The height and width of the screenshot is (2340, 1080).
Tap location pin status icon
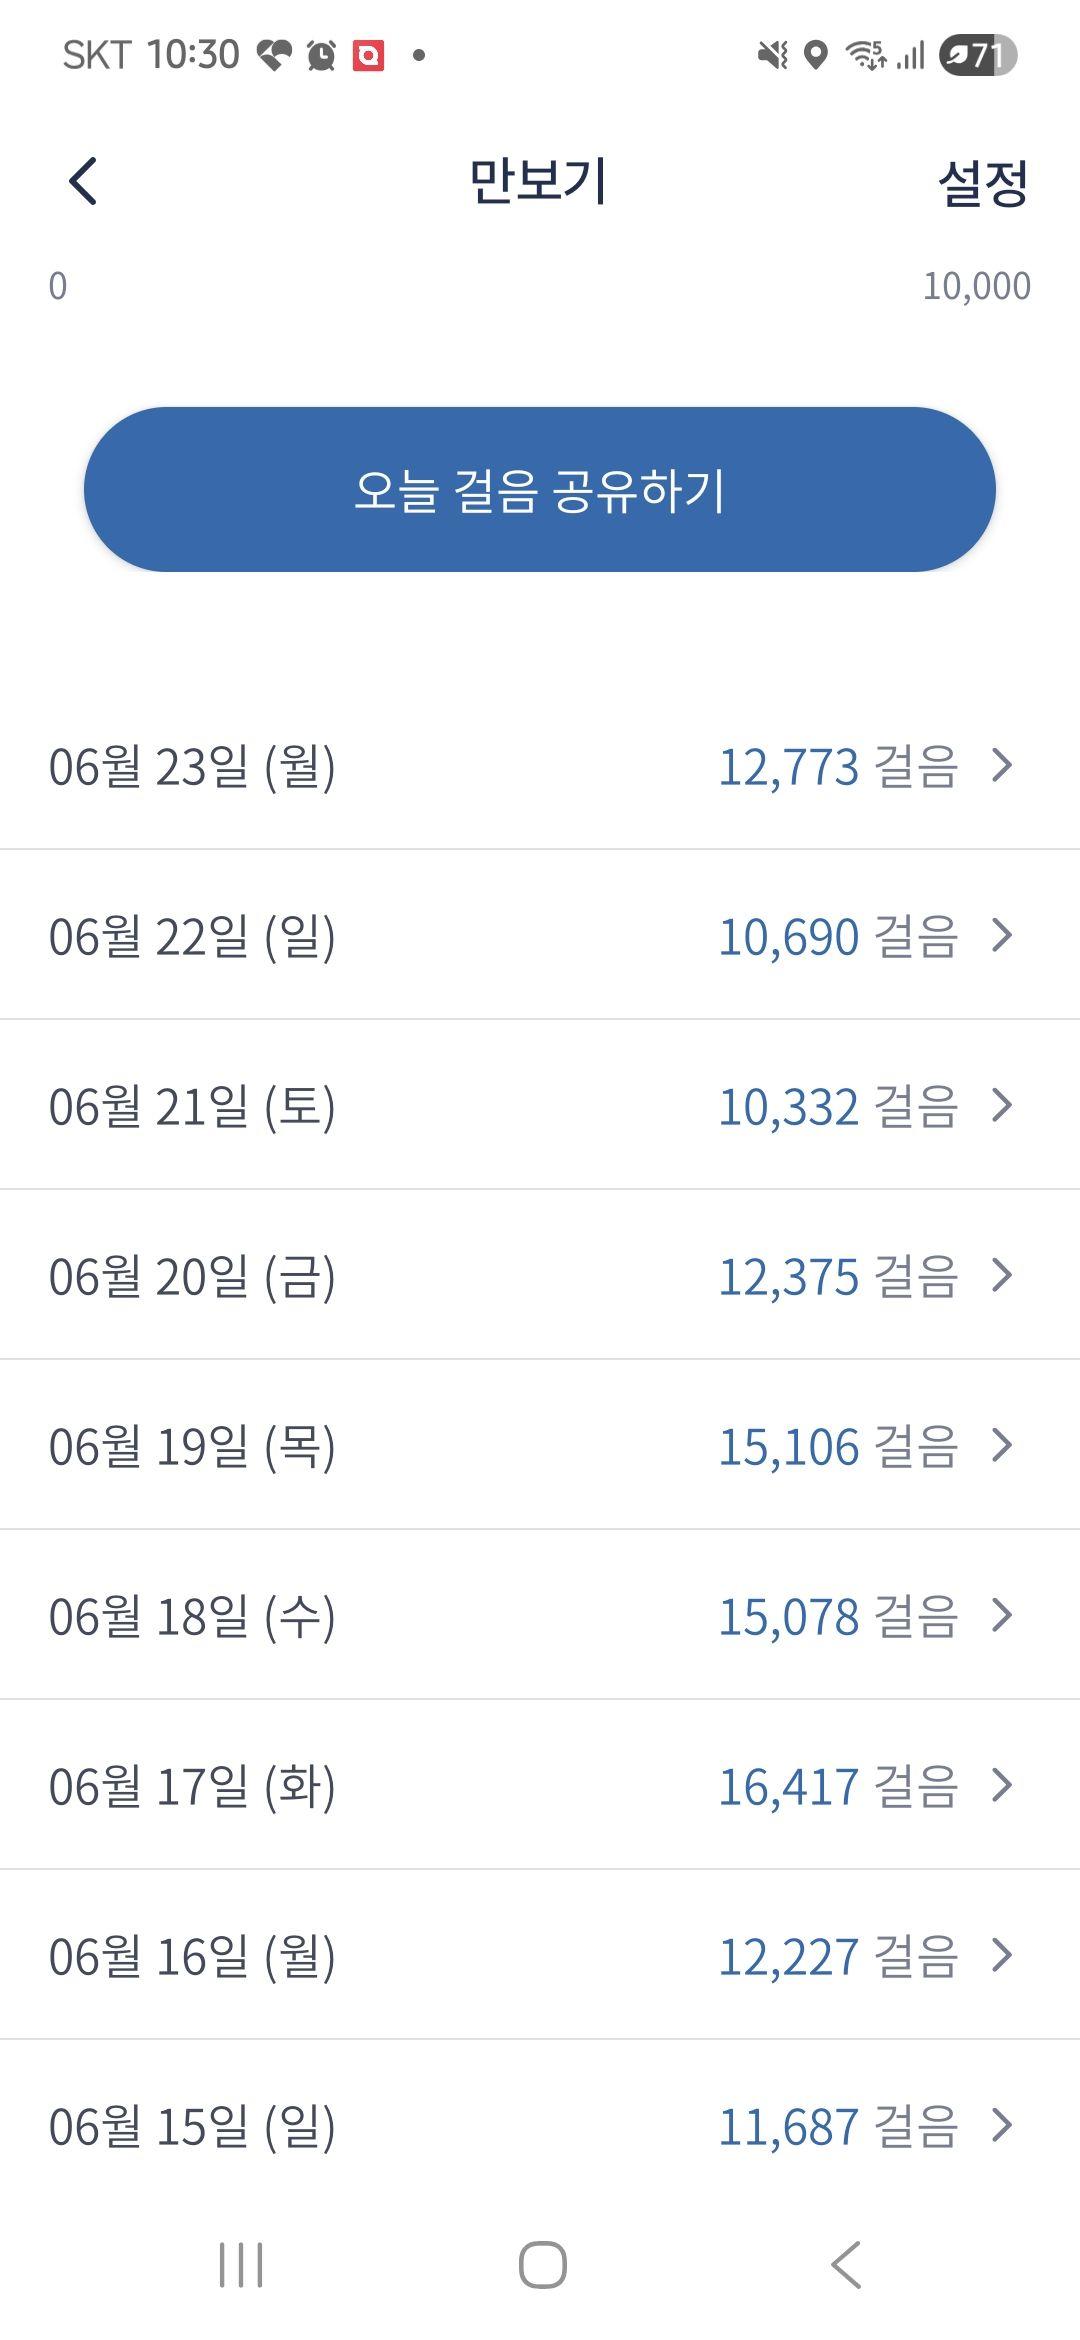(816, 55)
